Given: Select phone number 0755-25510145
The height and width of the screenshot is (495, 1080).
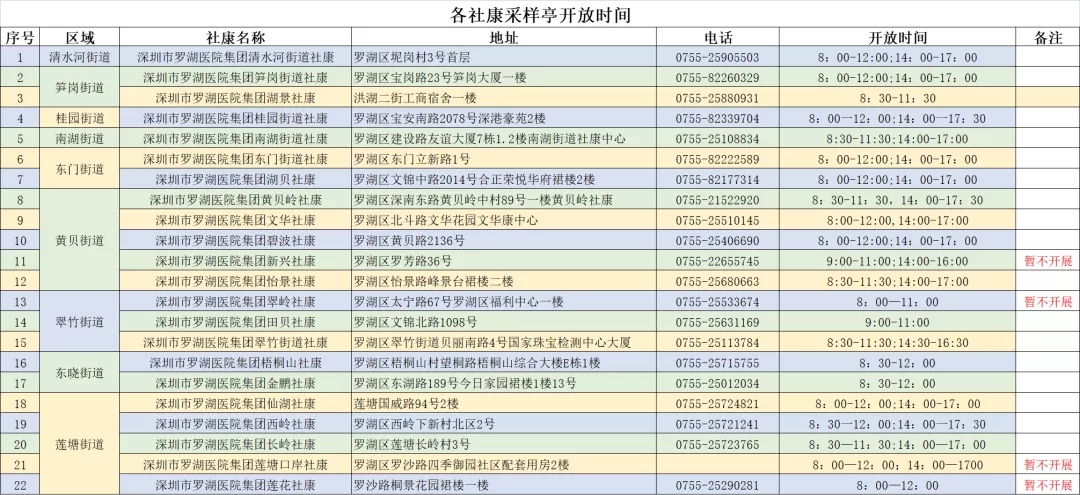Looking at the screenshot, I should click(718, 221).
